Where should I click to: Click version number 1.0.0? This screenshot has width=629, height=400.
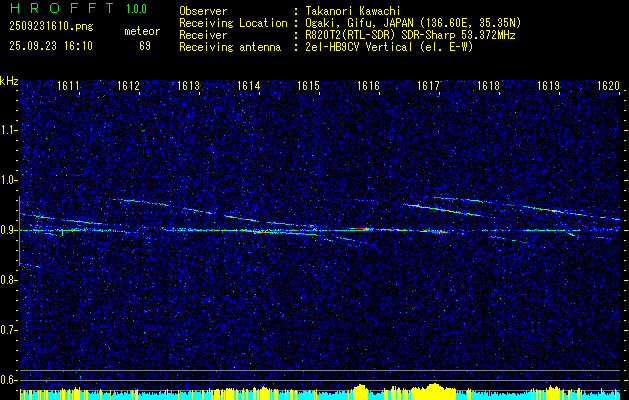click(x=136, y=9)
